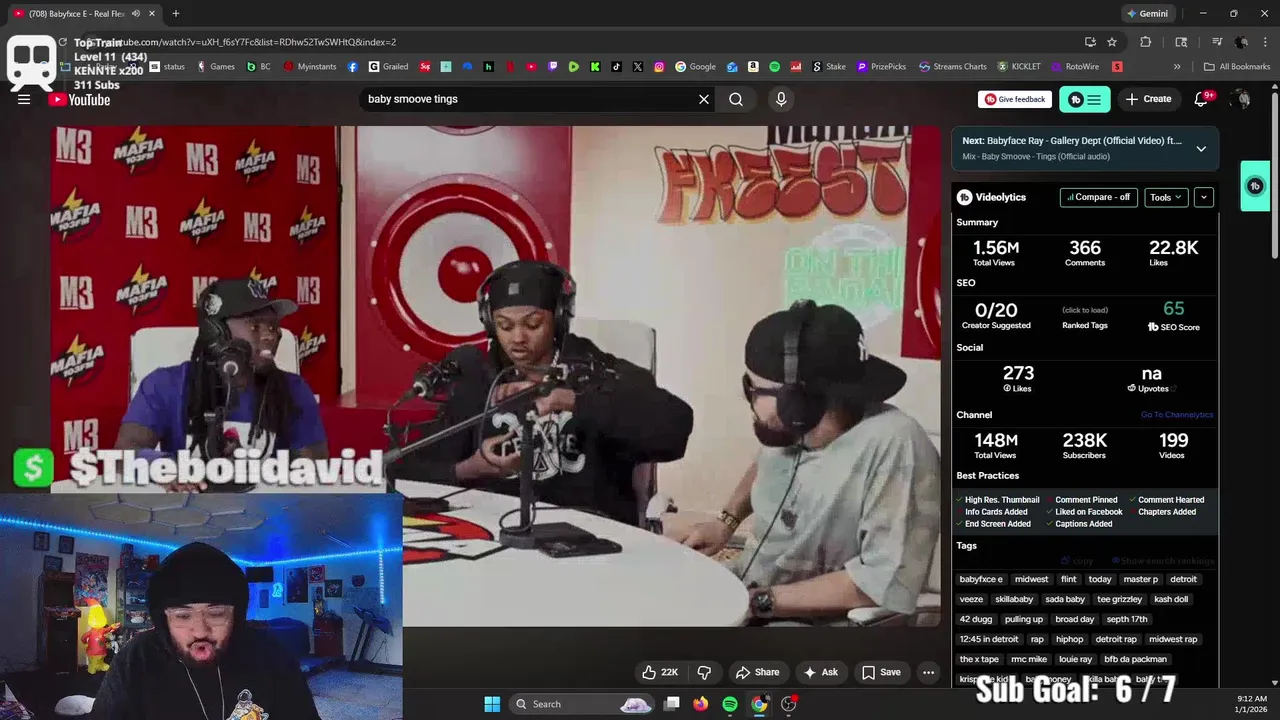Click the '42 dugg' tag
The width and height of the screenshot is (1280, 720).
[975, 619]
